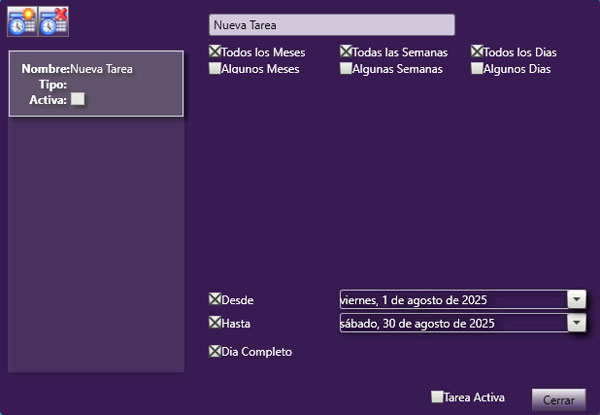Viewport: 600px width, 415px height.
Task: Expand the Hasta date dropdown arrow
Action: pos(575,323)
